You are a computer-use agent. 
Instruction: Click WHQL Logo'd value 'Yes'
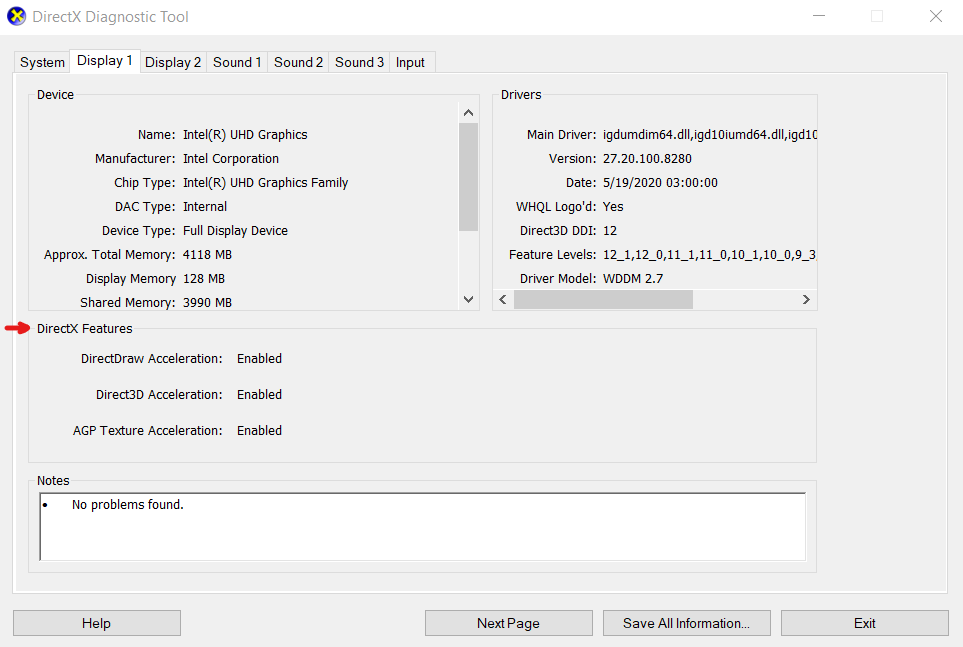[x=613, y=206]
